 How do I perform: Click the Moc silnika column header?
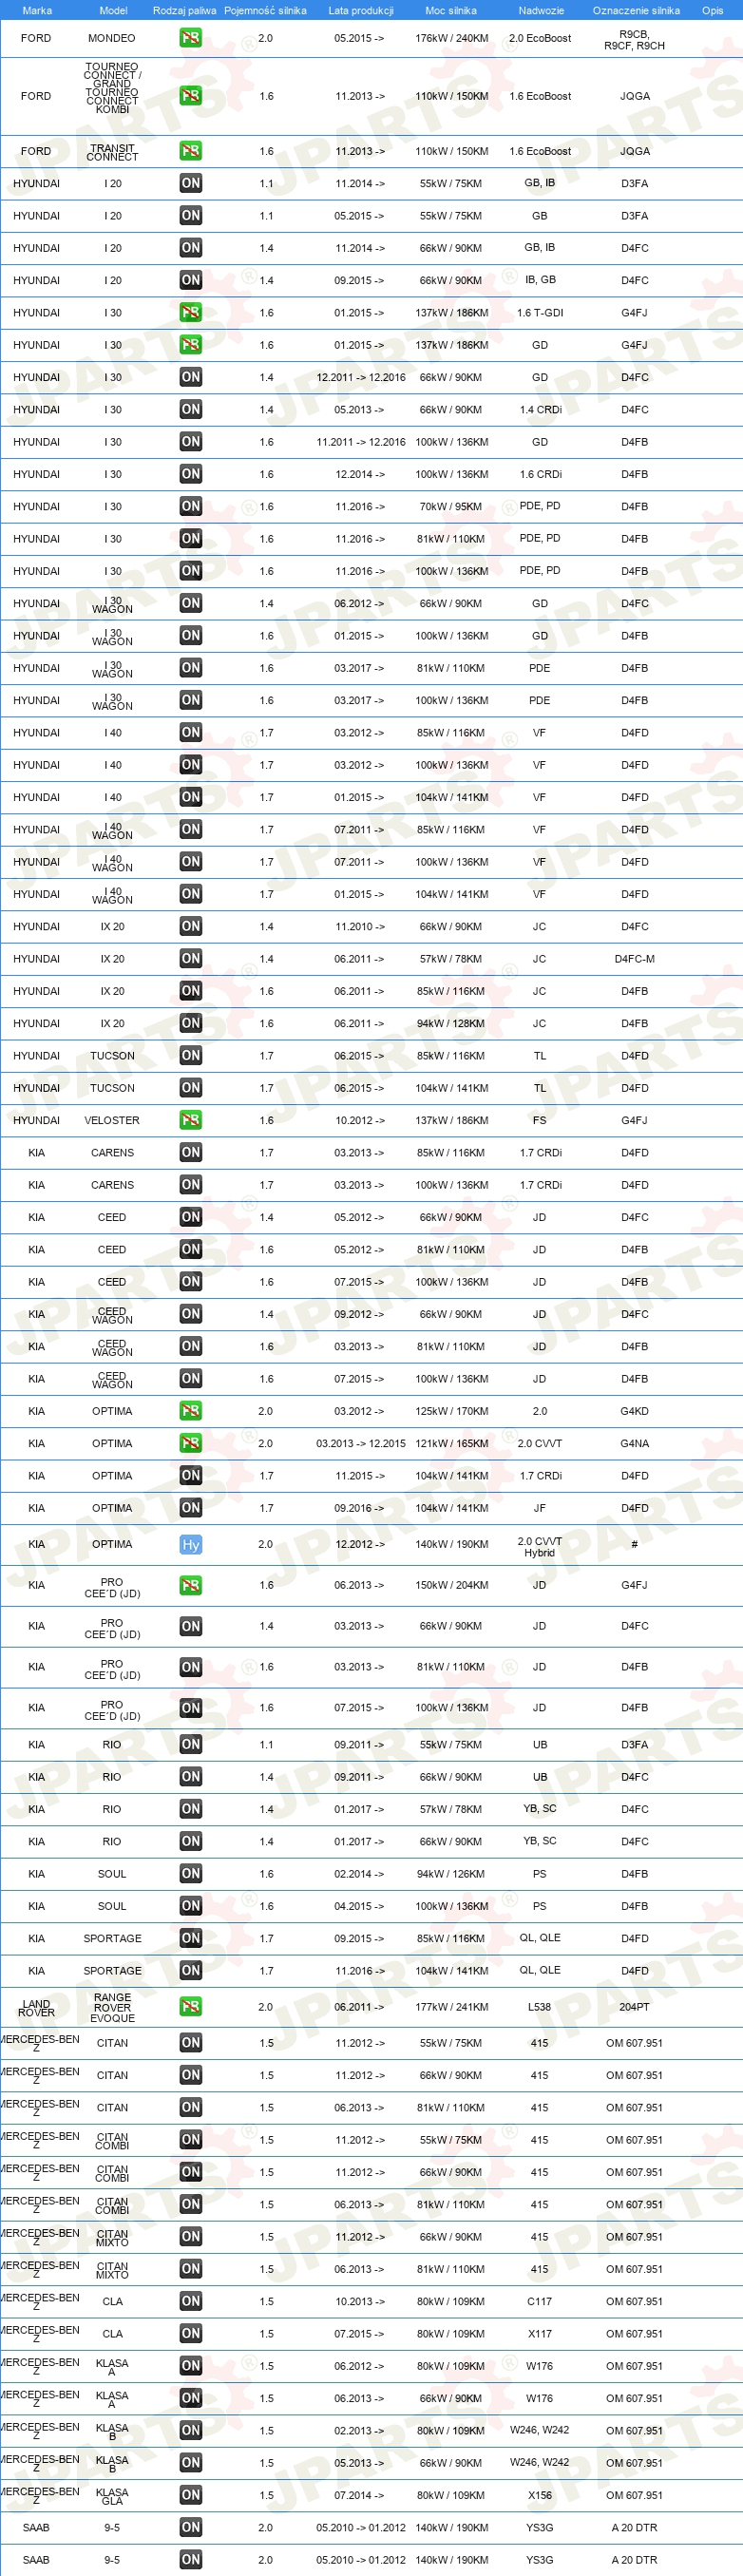451,10
